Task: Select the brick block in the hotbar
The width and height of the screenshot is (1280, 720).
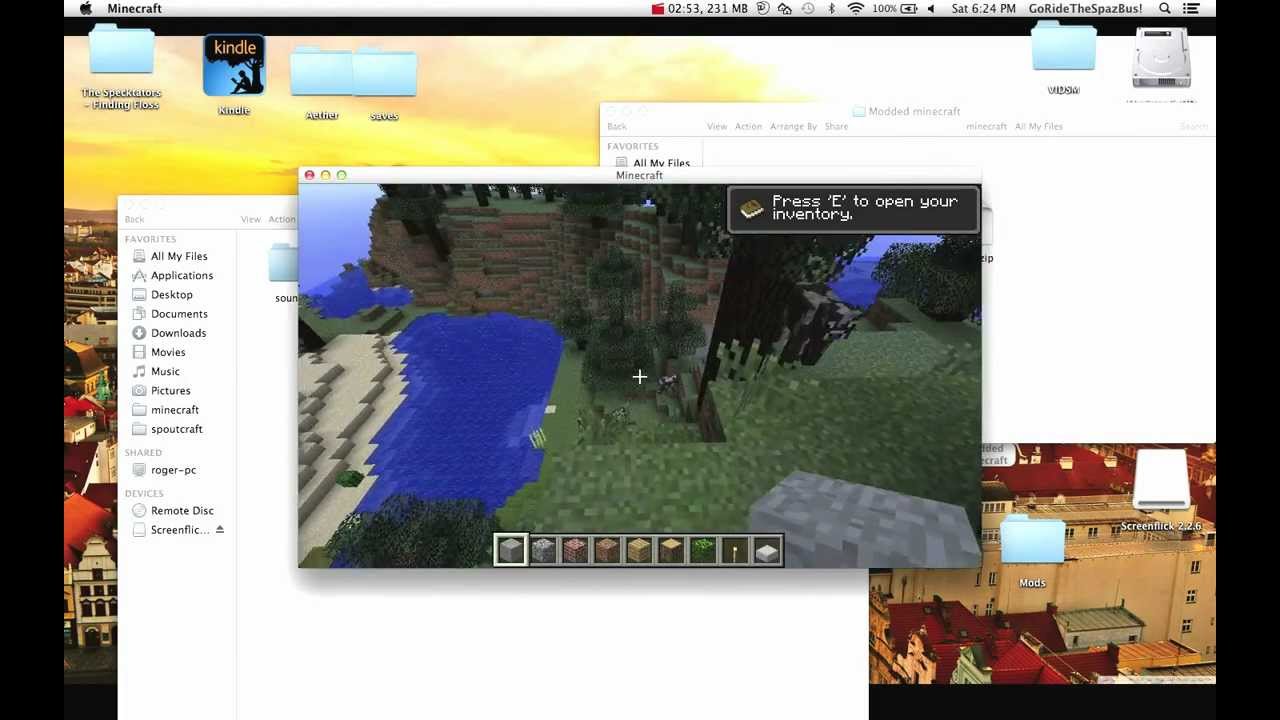Action: tap(575, 549)
